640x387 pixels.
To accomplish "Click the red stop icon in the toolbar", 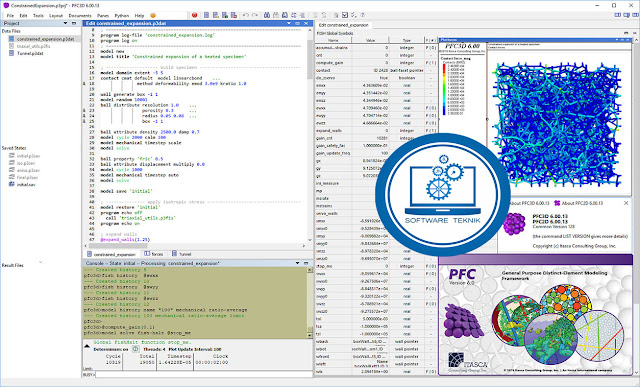I will coord(194,15).
